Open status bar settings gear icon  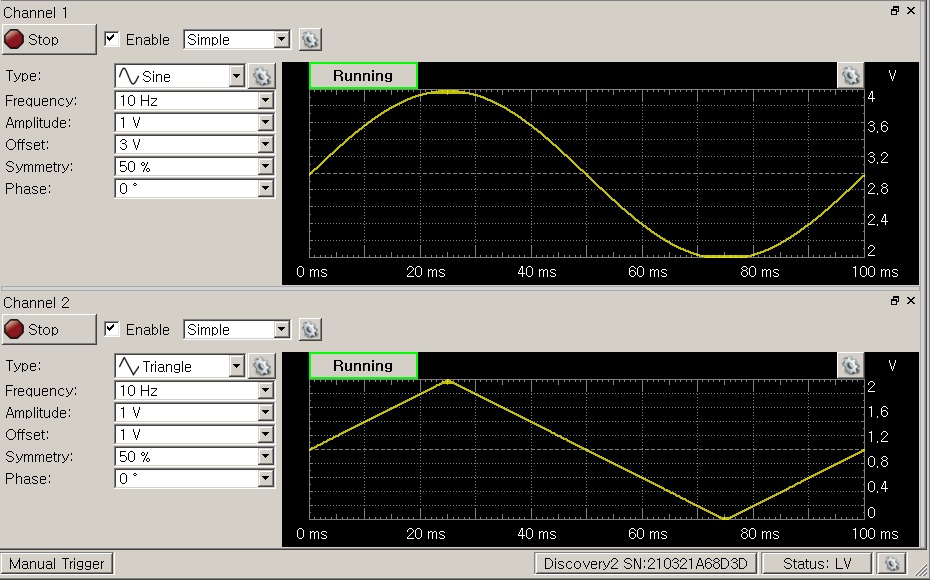pyautogui.click(x=892, y=563)
